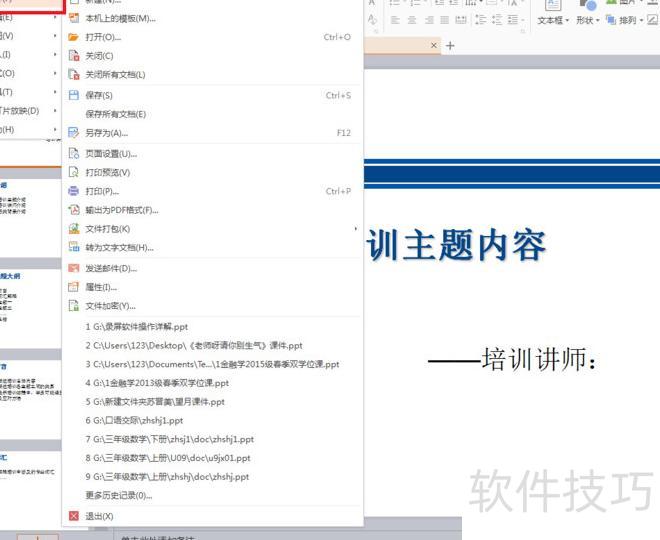
Task: Click the 打印预览(V) print preview icon
Action: click(74, 172)
